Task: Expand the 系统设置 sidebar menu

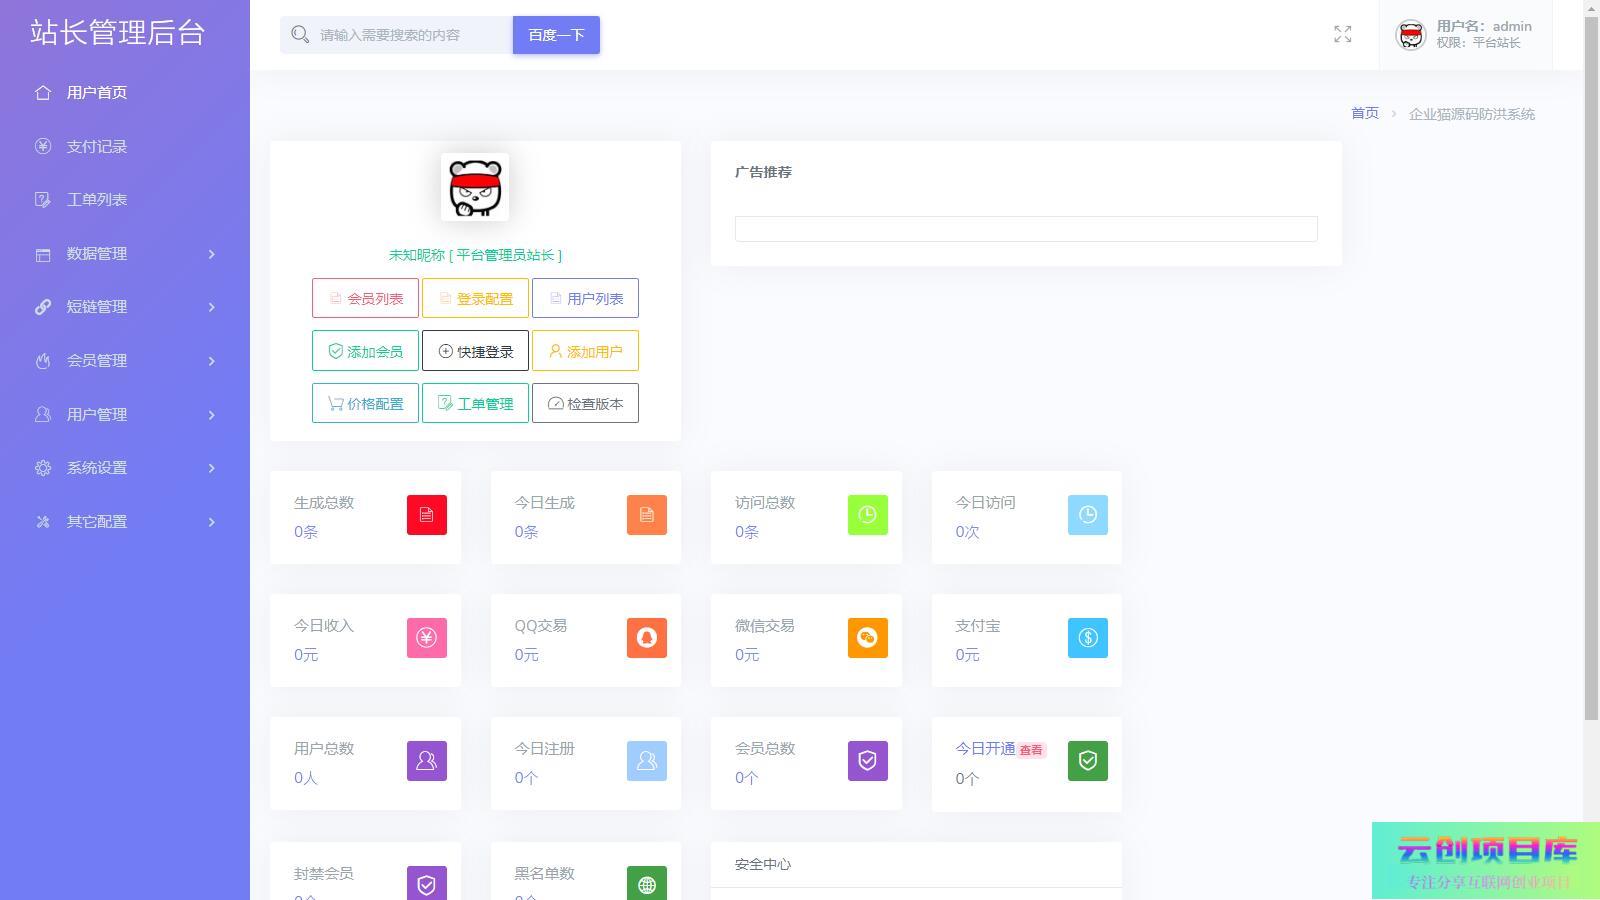Action: click(125, 468)
